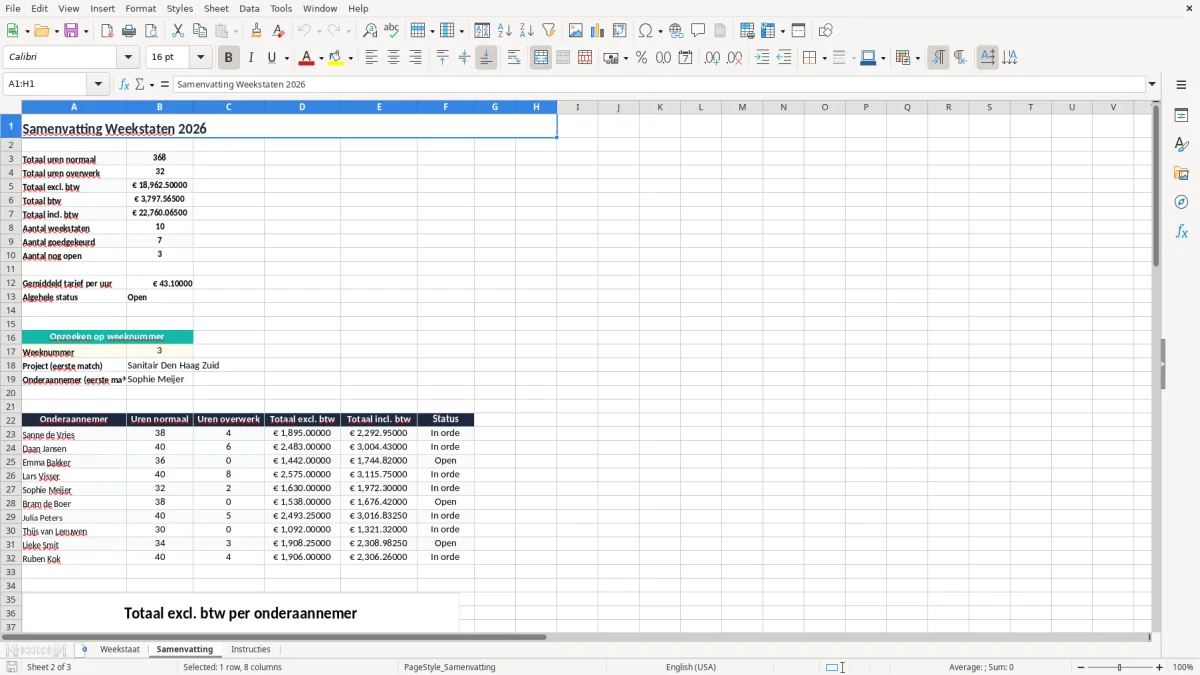Format cells as date
The height and width of the screenshot is (675, 1200).
point(686,58)
